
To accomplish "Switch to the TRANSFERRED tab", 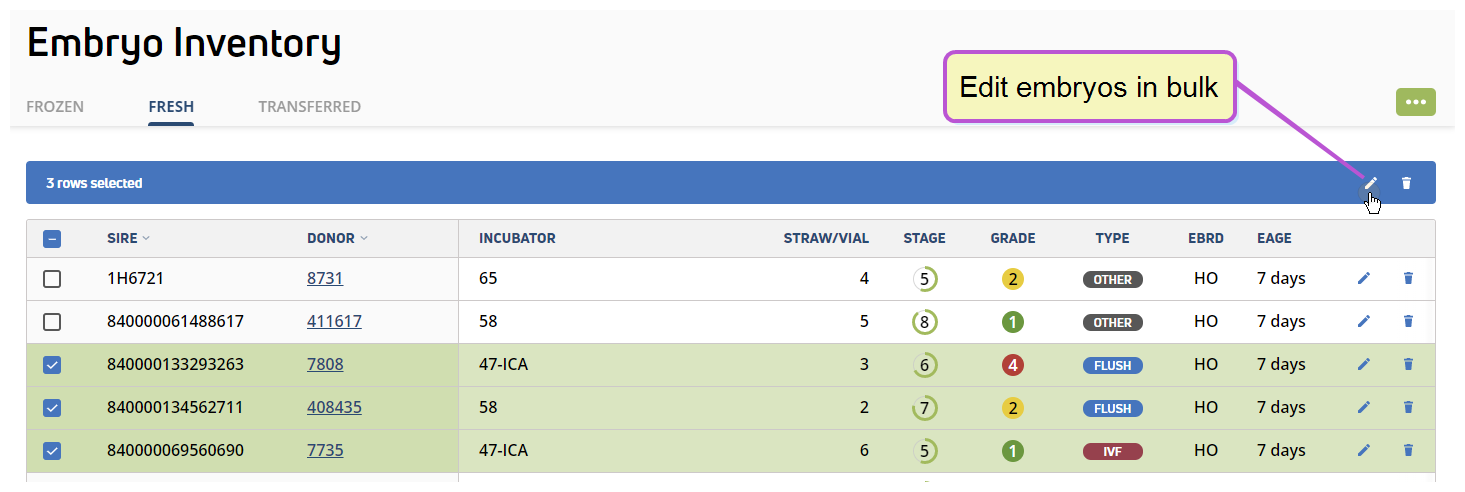I will point(309,107).
